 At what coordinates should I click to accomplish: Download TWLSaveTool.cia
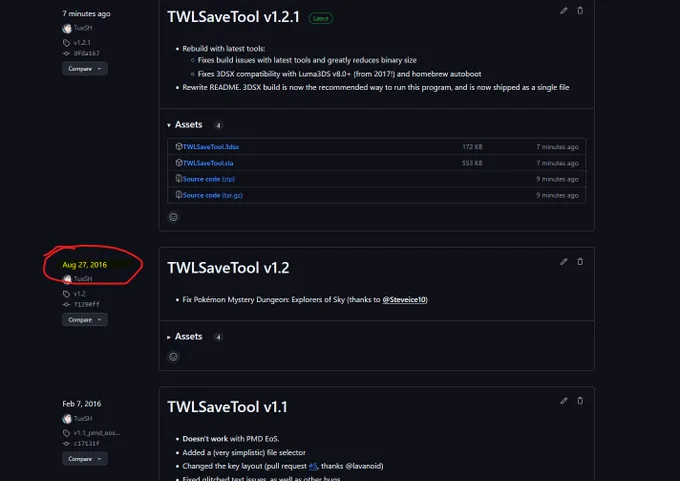[208, 163]
